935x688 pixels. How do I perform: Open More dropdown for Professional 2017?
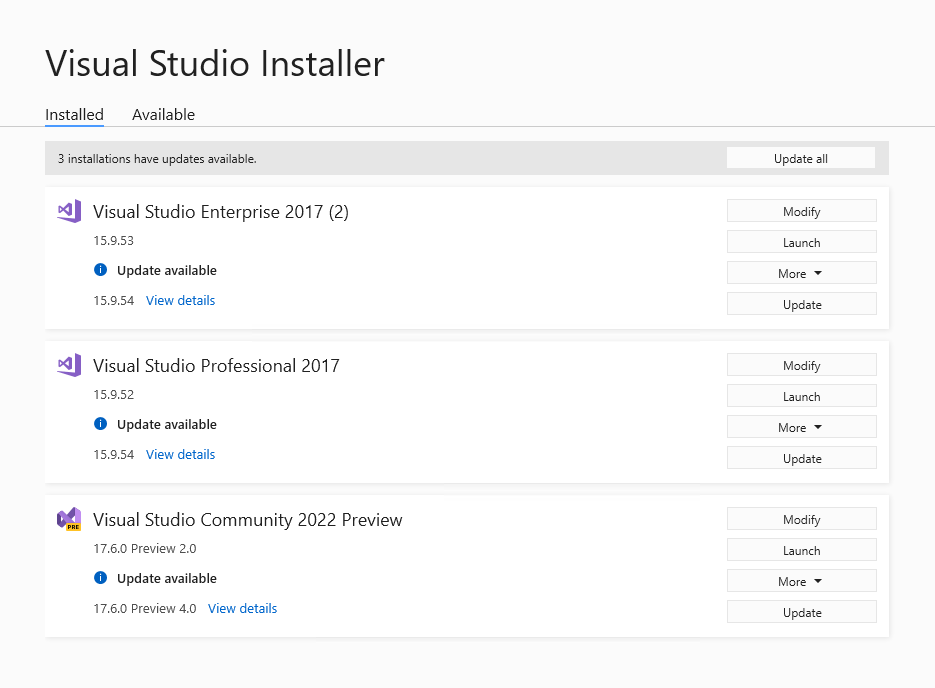click(x=801, y=427)
